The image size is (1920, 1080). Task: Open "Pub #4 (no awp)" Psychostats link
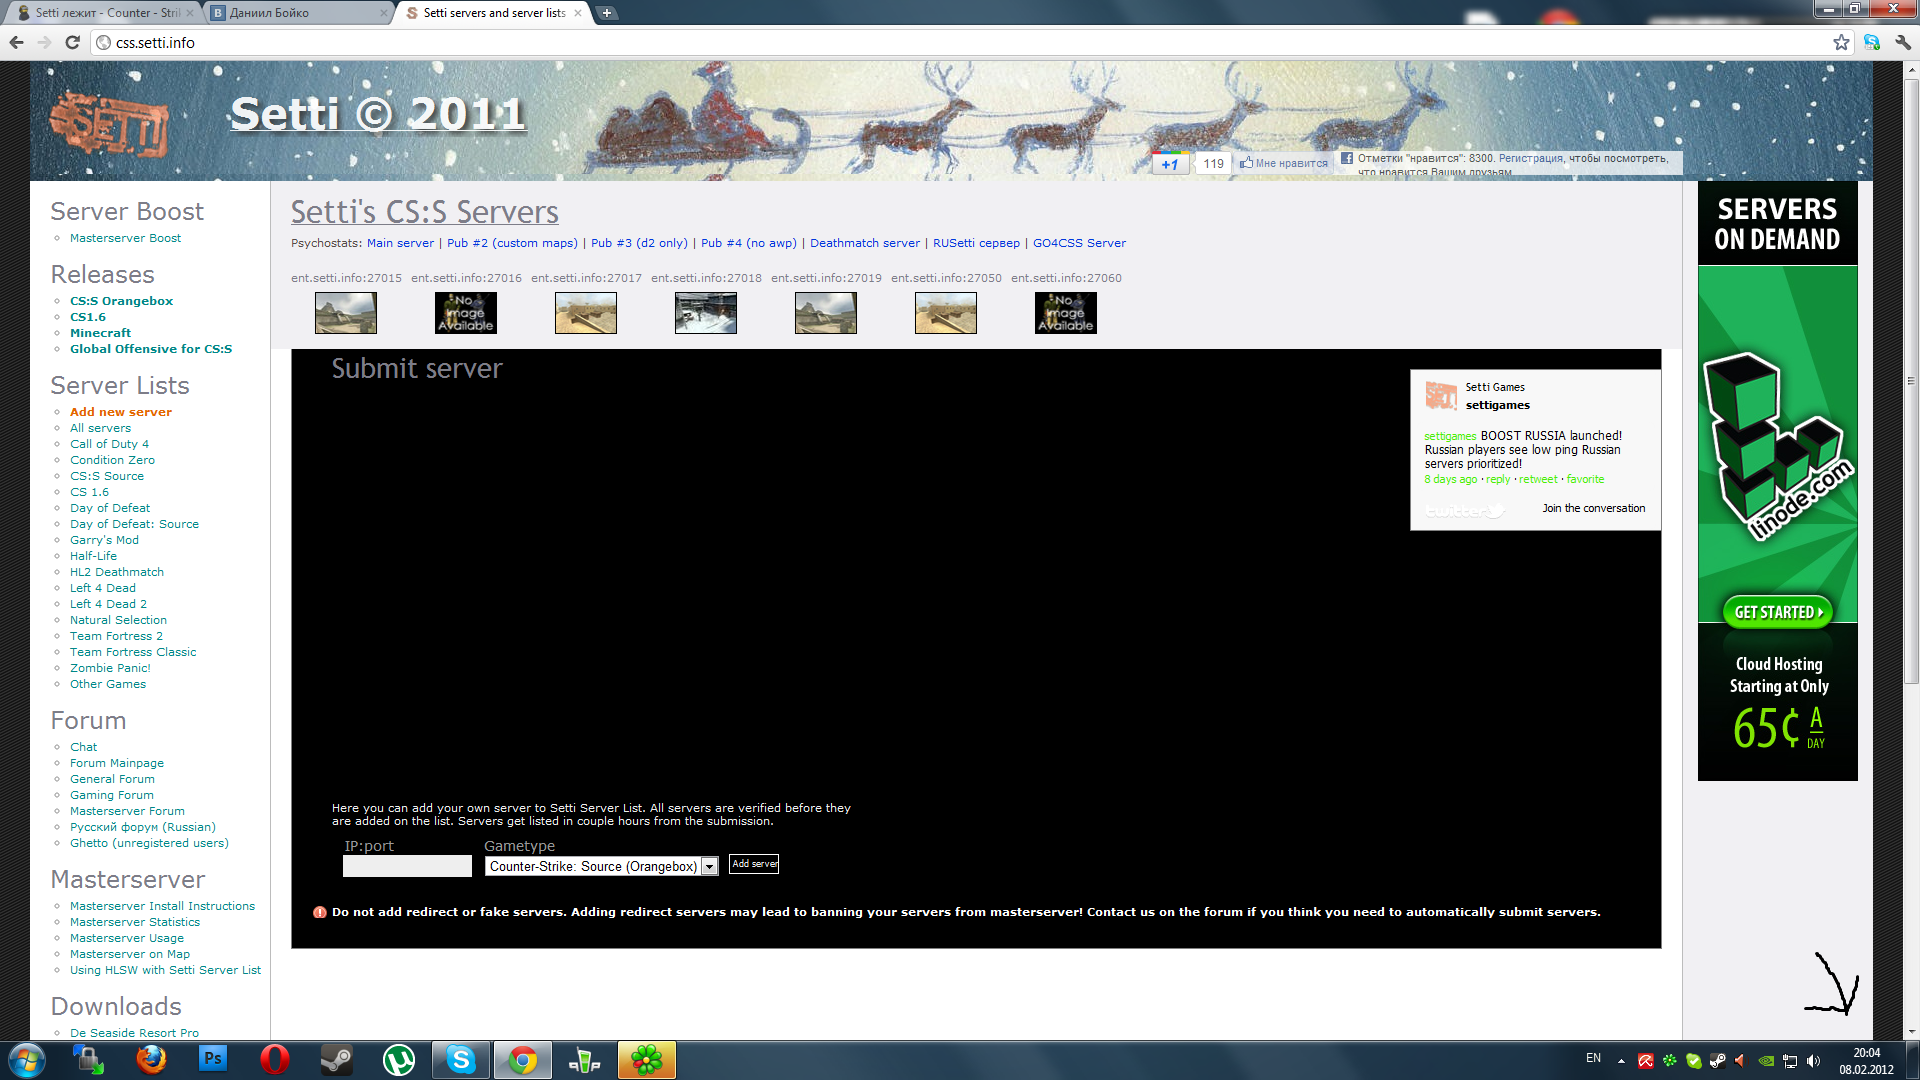coord(749,243)
